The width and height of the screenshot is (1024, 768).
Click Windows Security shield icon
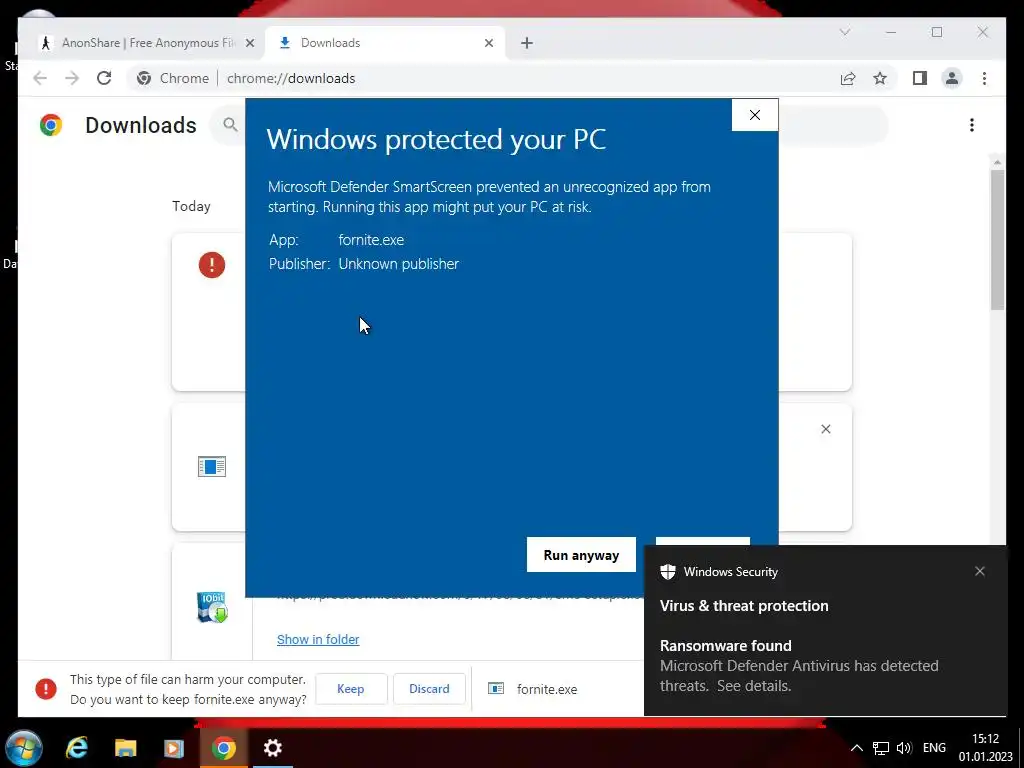coord(667,571)
